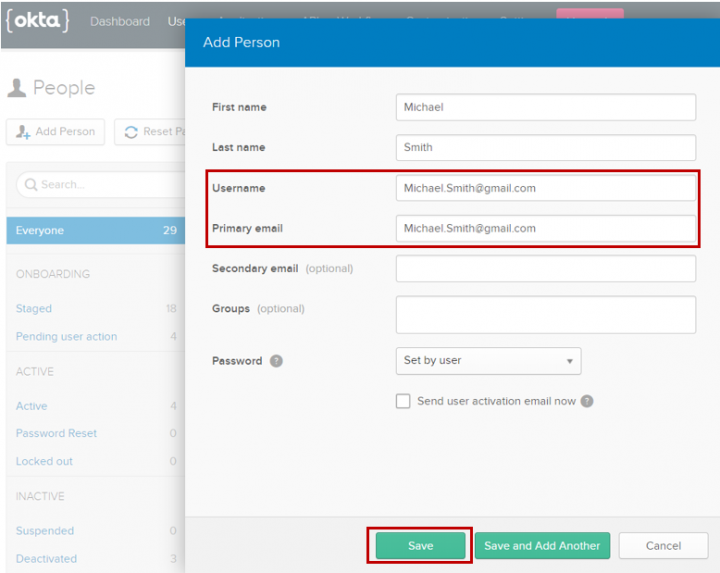Click the search magnifier icon
The width and height of the screenshot is (720, 573).
click(30, 184)
